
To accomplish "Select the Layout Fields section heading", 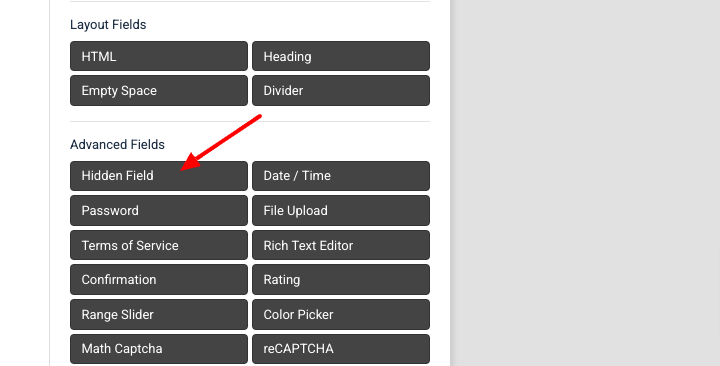I will (x=108, y=24).
